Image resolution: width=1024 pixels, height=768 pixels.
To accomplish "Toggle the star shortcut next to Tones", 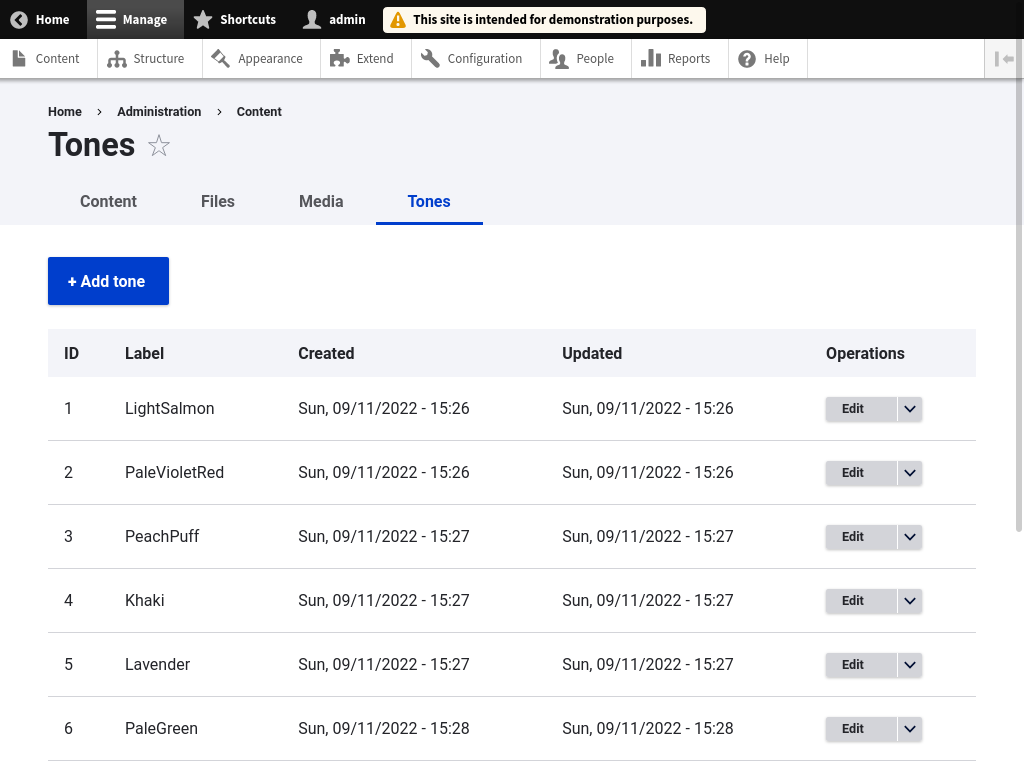I will [159, 146].
